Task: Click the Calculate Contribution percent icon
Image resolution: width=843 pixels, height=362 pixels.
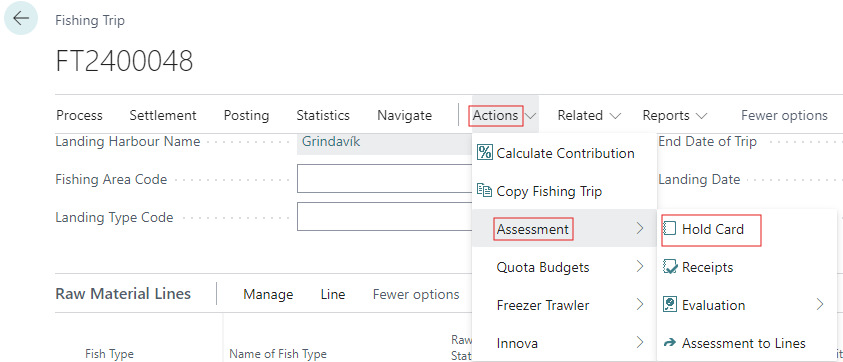Action: 485,153
